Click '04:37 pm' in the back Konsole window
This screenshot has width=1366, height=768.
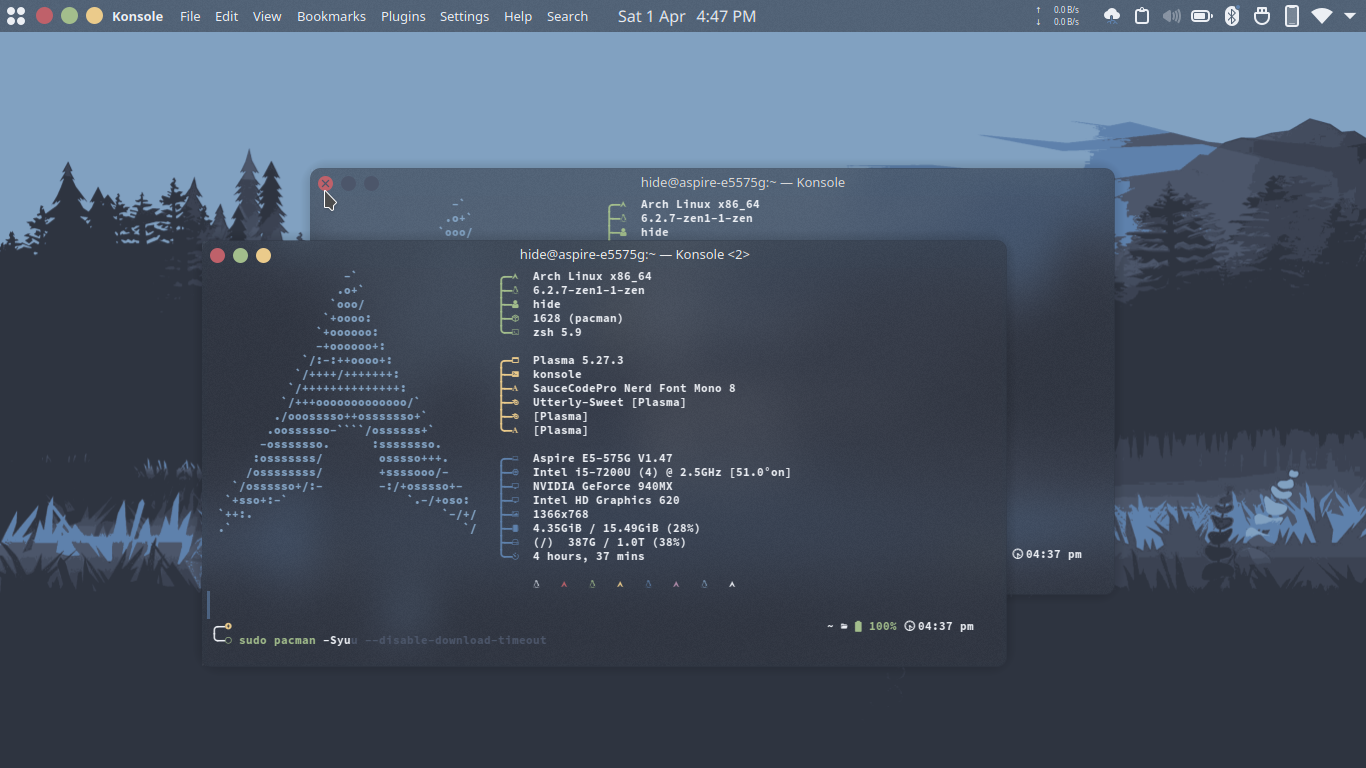click(1054, 554)
